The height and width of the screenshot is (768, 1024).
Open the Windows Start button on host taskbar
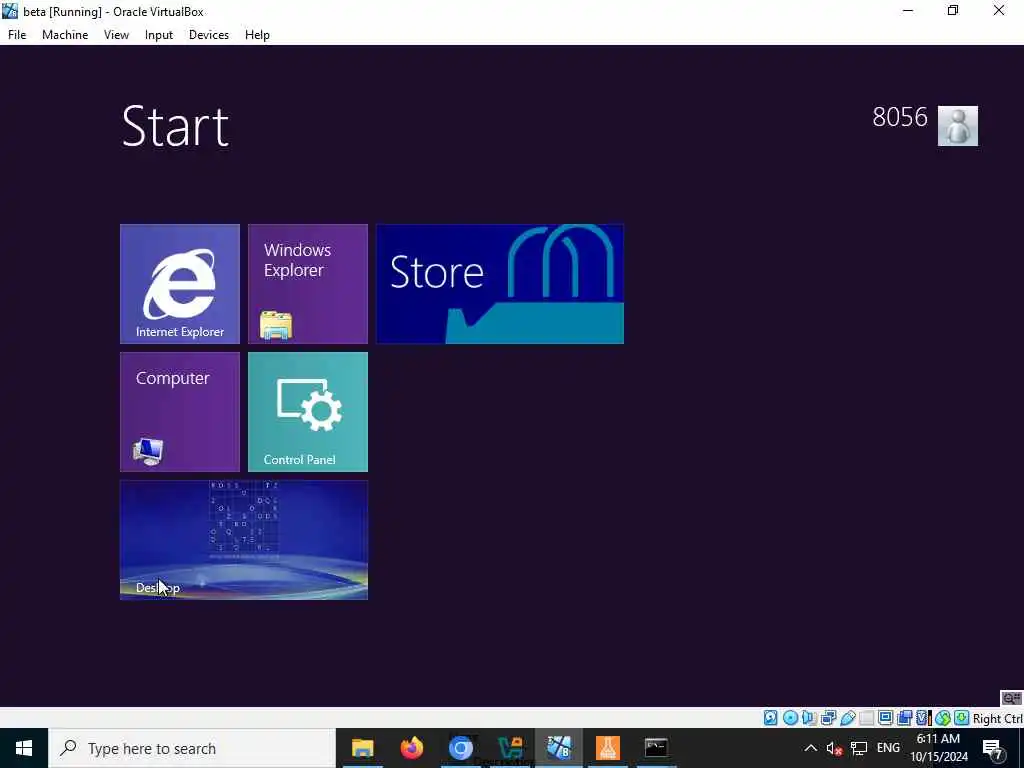[24, 748]
